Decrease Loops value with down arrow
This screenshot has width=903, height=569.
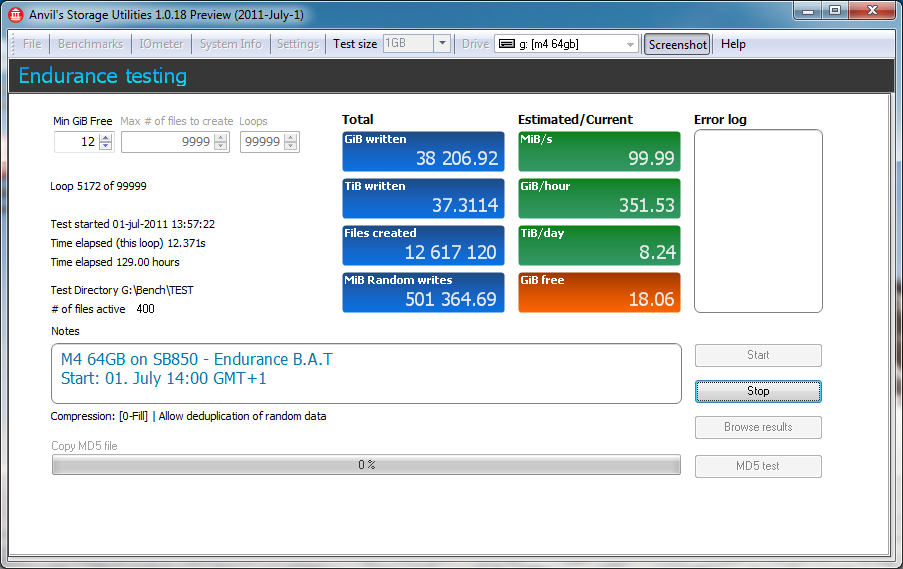point(291,146)
